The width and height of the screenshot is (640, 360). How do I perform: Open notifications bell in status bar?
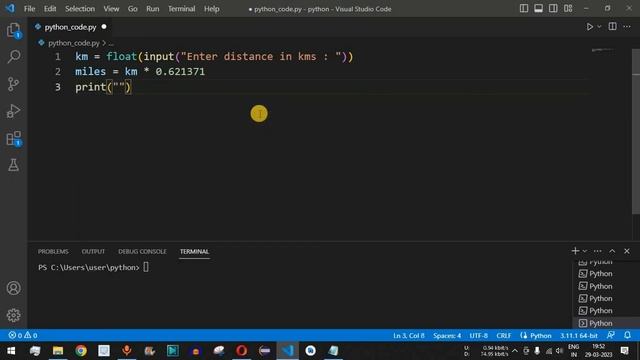pyautogui.click(x=627, y=335)
